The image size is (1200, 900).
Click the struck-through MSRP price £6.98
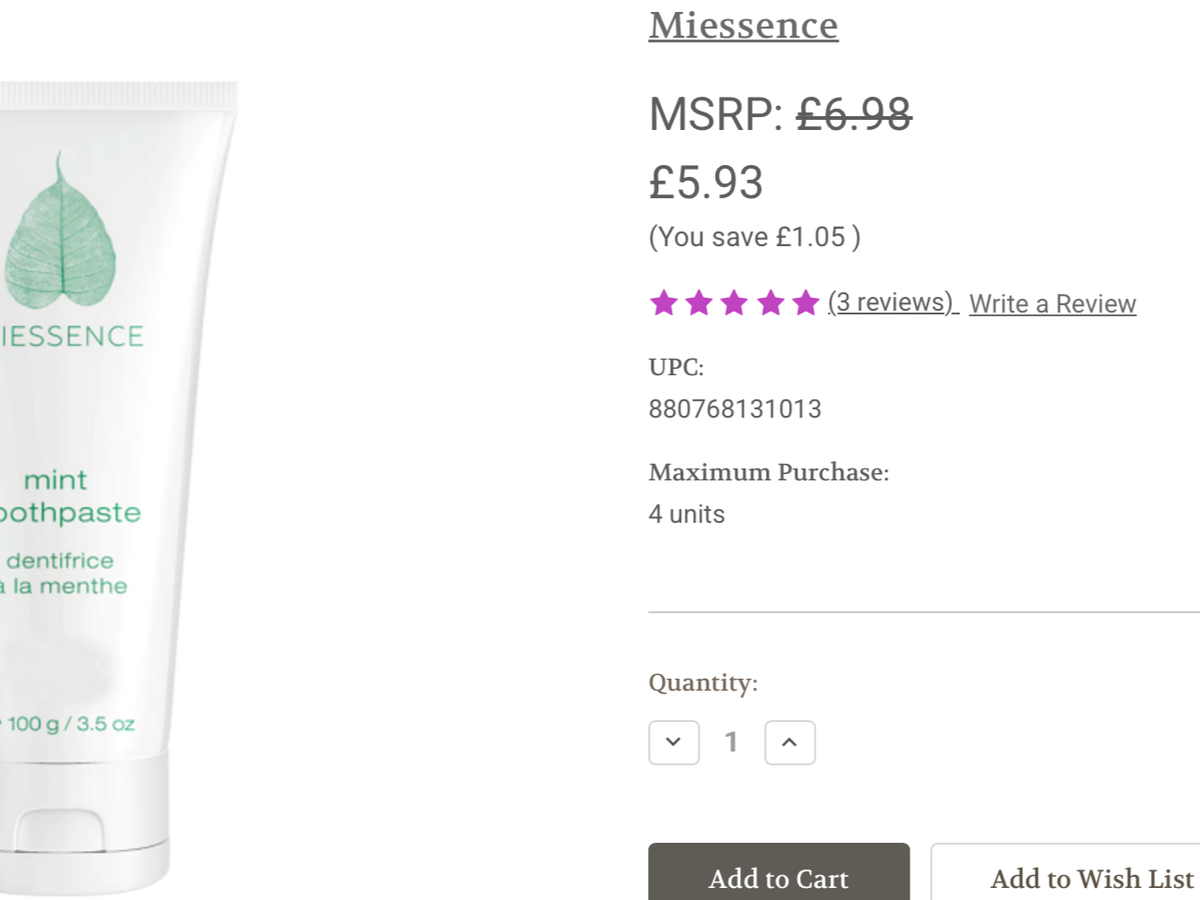pos(854,115)
